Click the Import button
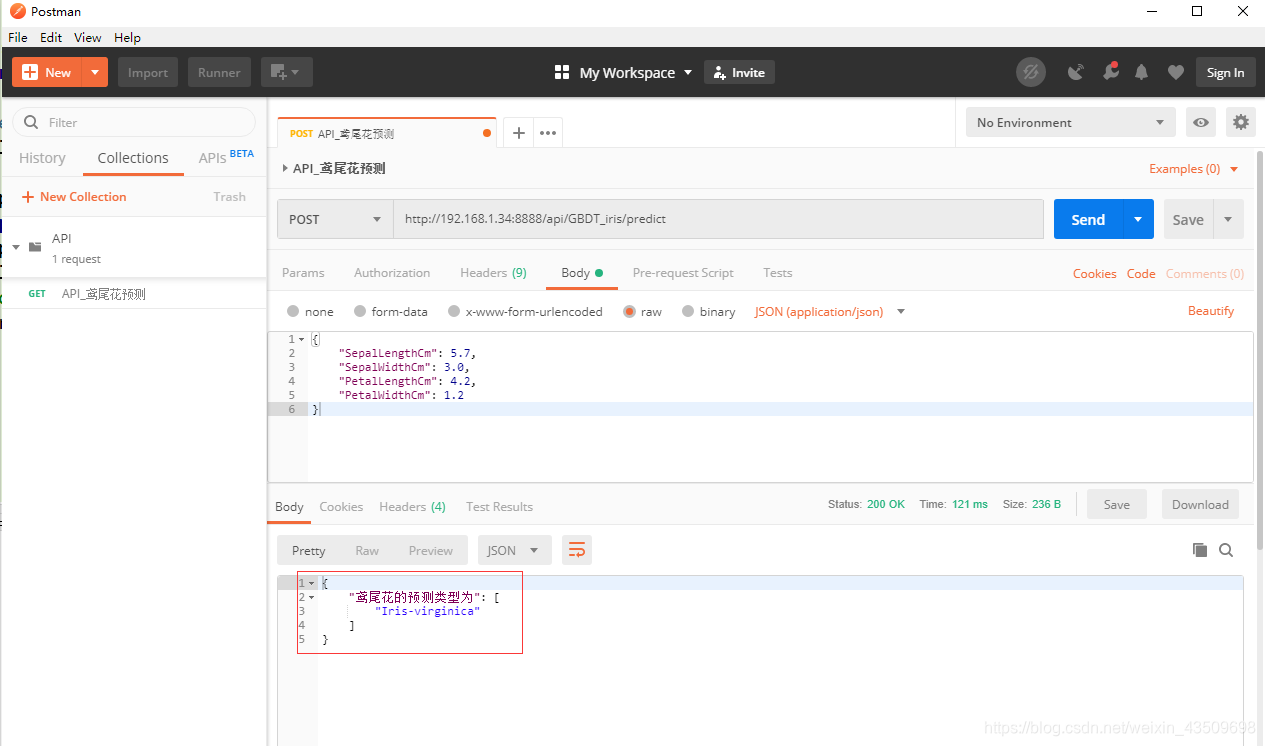The image size is (1265, 746). [x=148, y=72]
